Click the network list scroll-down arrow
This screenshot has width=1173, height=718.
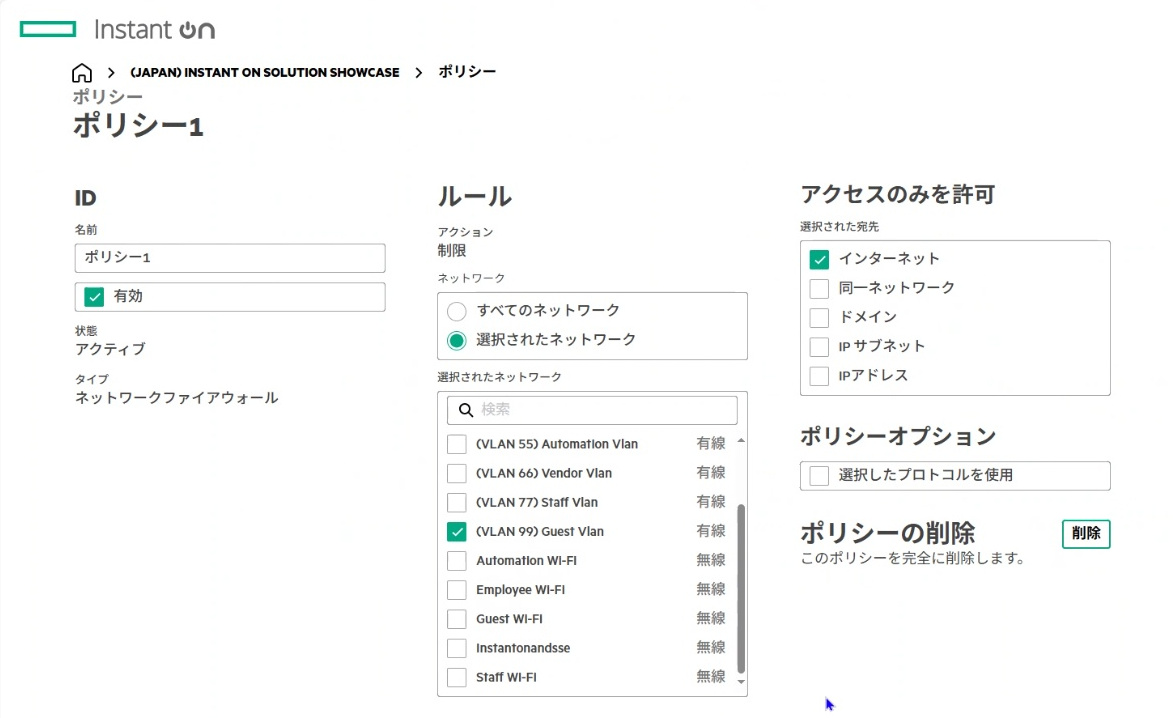(741, 681)
